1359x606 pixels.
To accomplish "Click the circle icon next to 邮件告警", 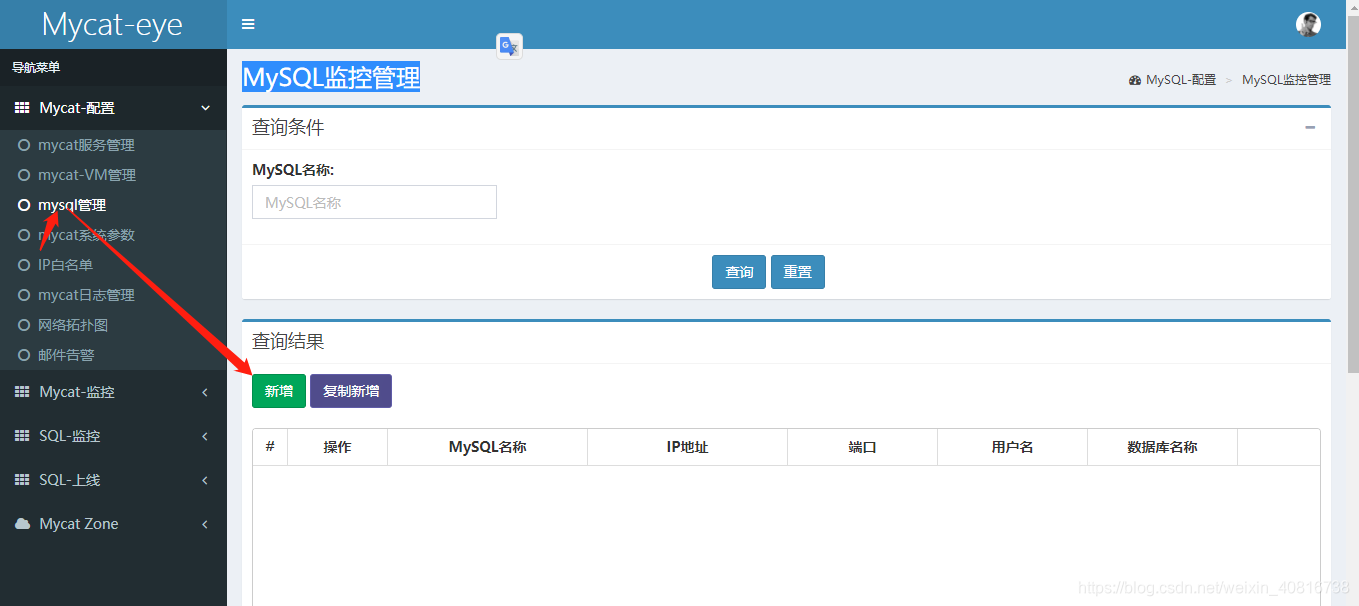I will click(24, 355).
